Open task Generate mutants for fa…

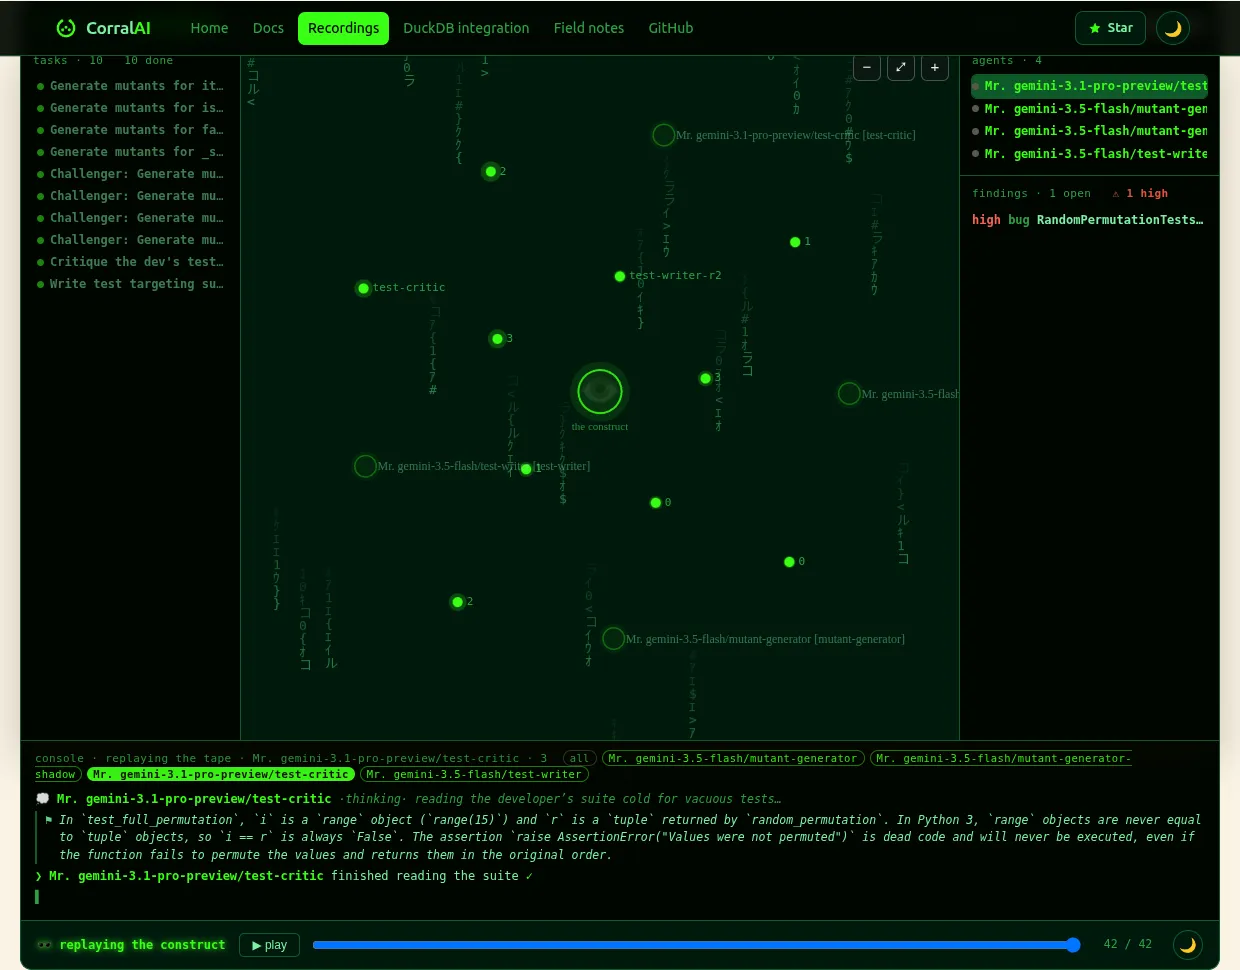point(130,130)
